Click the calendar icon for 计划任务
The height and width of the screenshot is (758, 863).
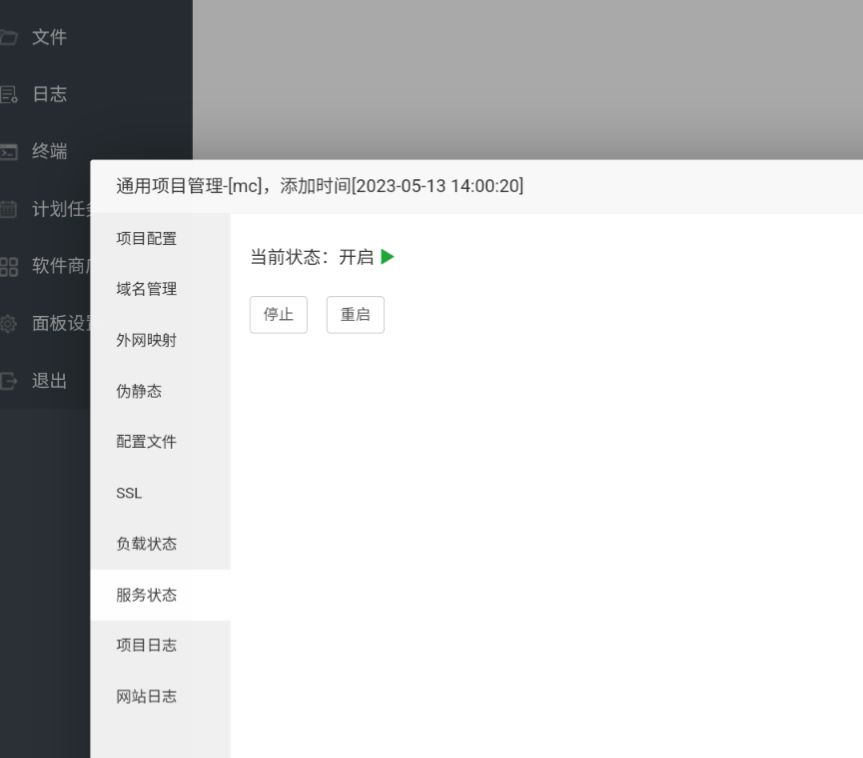click(x=7, y=209)
